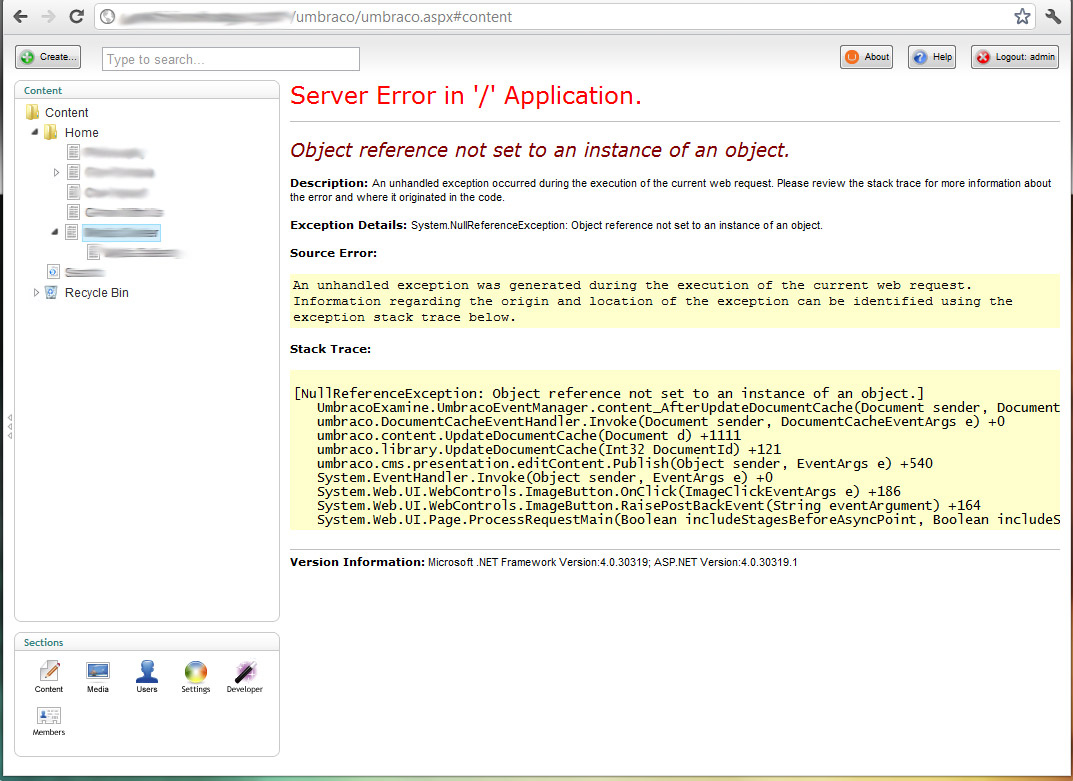Open the browser wrench menu

pos(1053,16)
